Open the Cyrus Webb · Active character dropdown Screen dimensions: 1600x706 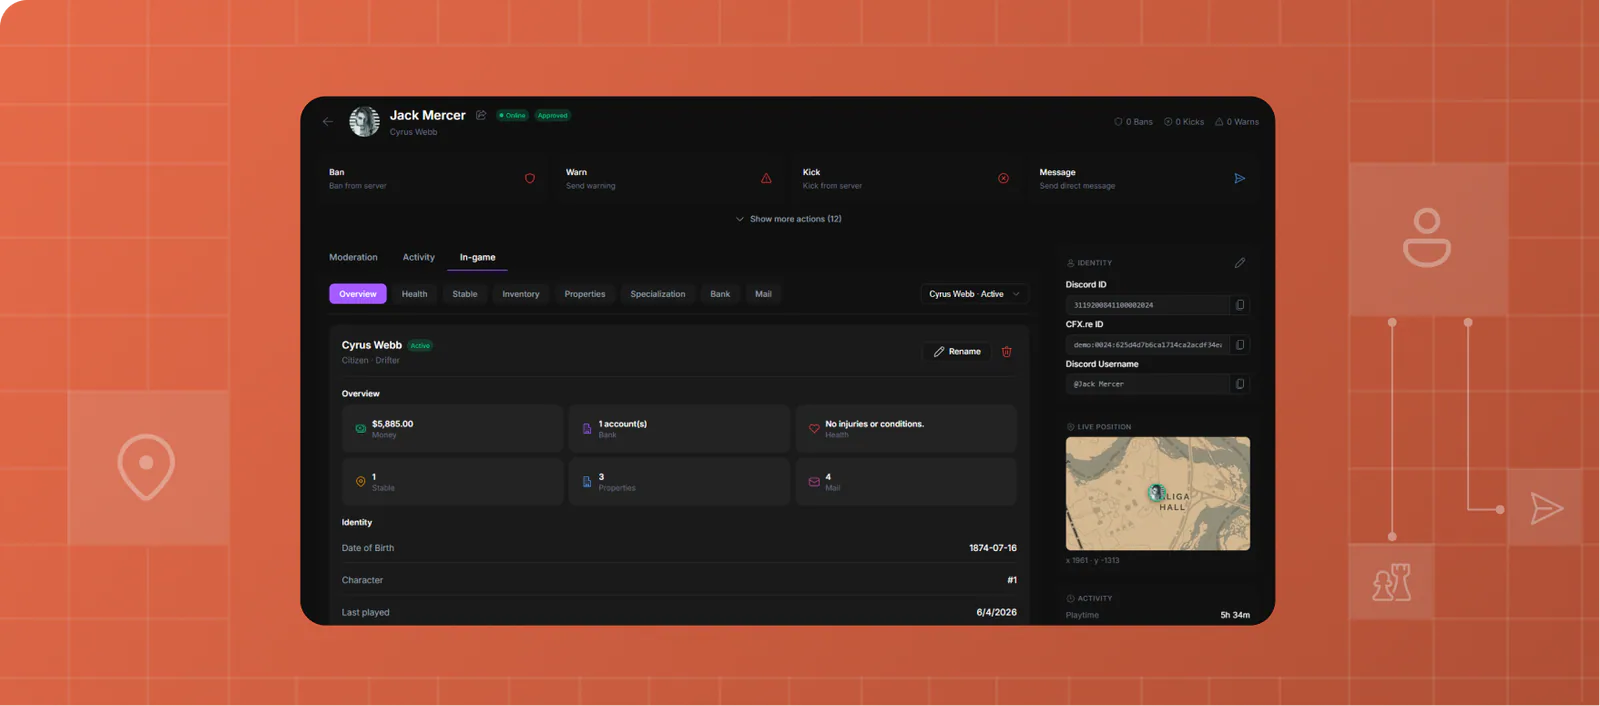[x=974, y=294]
